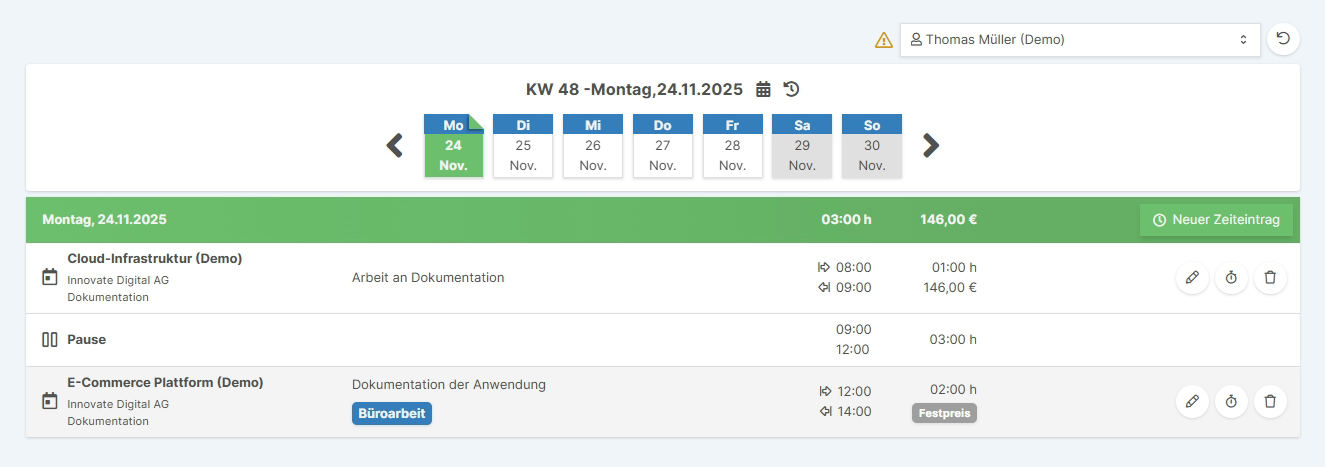The image size is (1325, 467).
Task: Click the Festpreis badge
Action: [x=944, y=413]
